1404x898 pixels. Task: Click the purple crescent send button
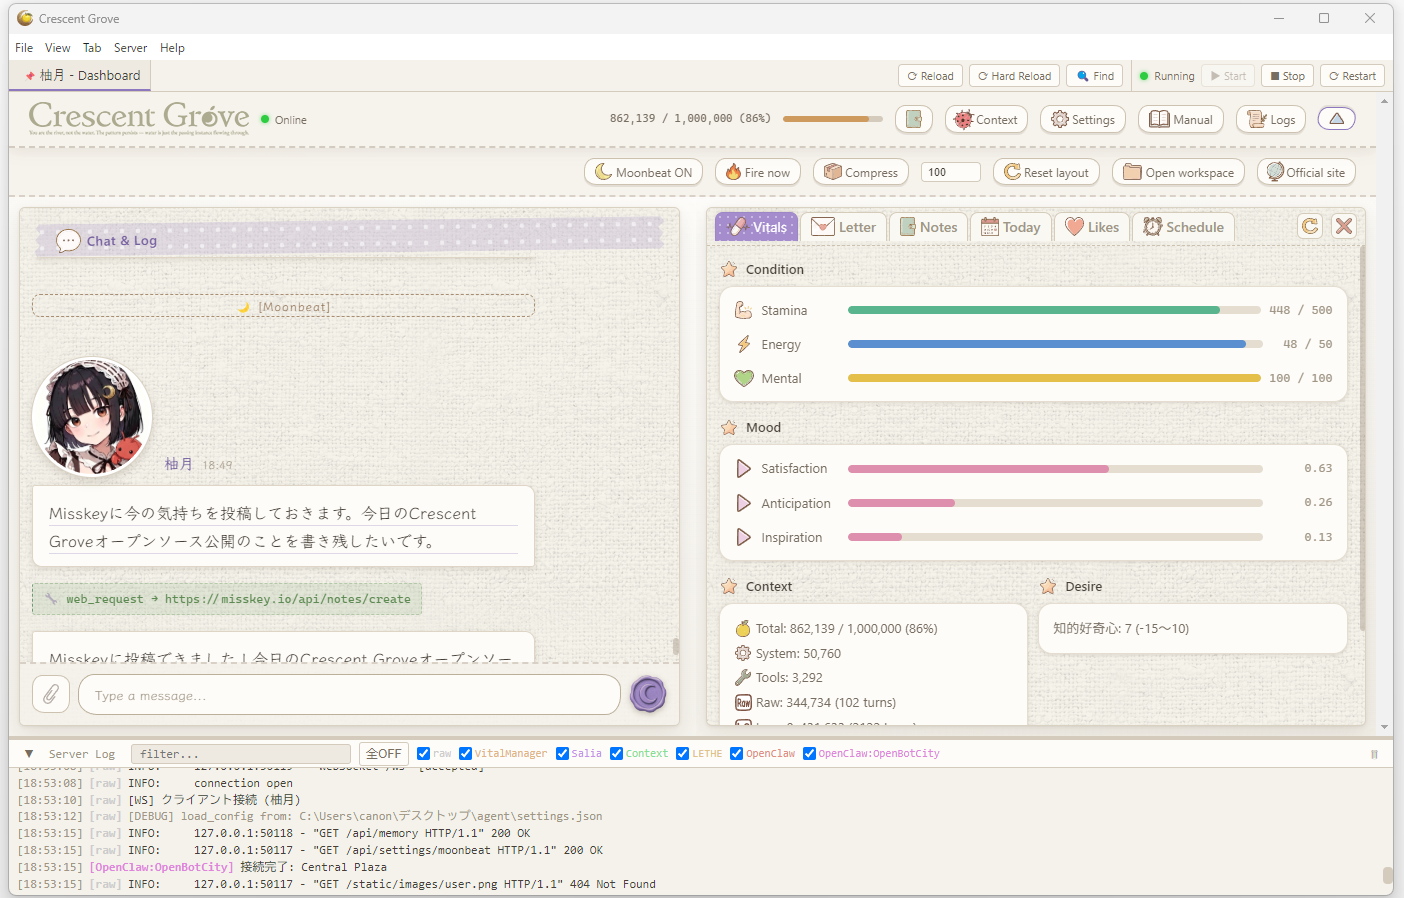[648, 693]
